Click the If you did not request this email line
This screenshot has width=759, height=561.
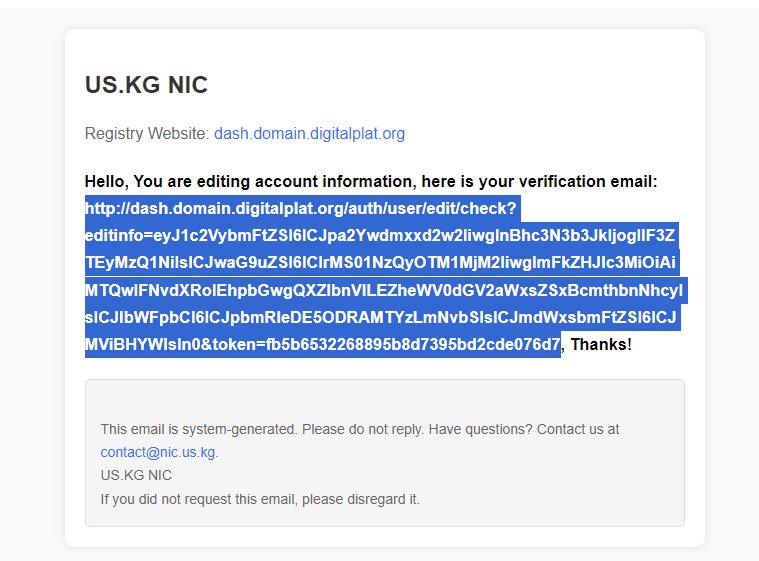pyautogui.click(x=260, y=499)
